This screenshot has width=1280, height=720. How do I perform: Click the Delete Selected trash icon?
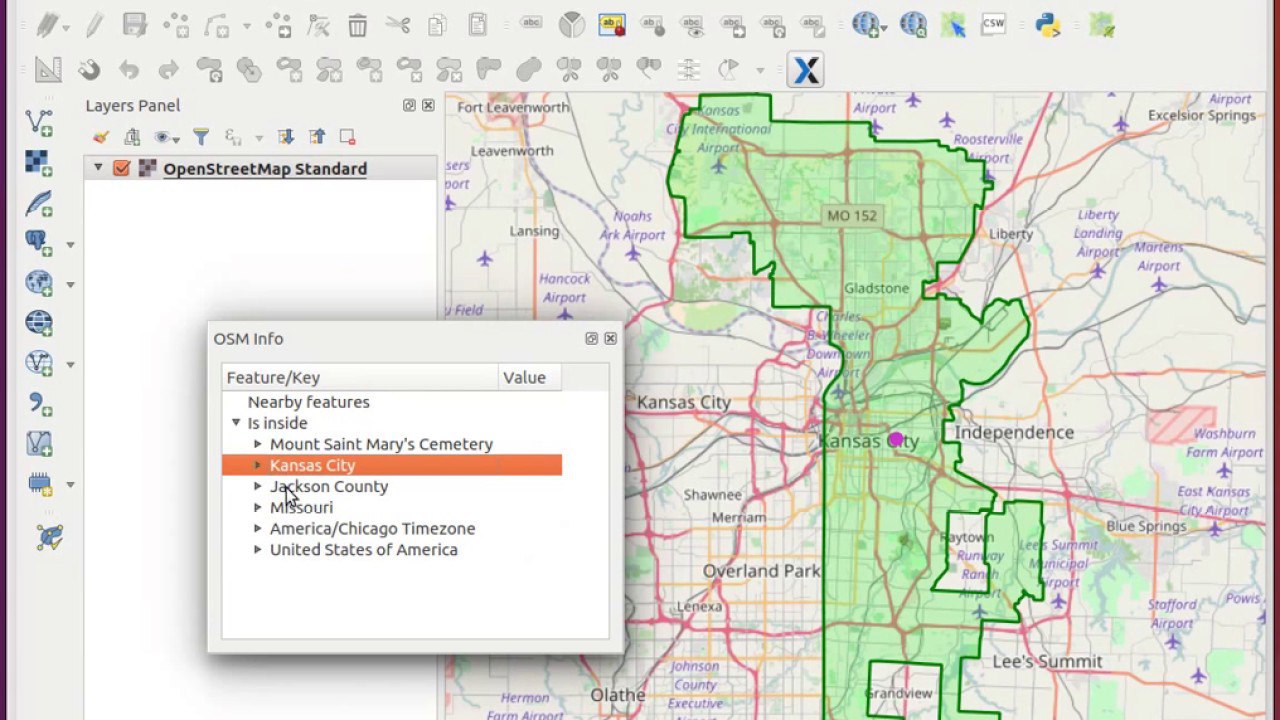coord(357,25)
